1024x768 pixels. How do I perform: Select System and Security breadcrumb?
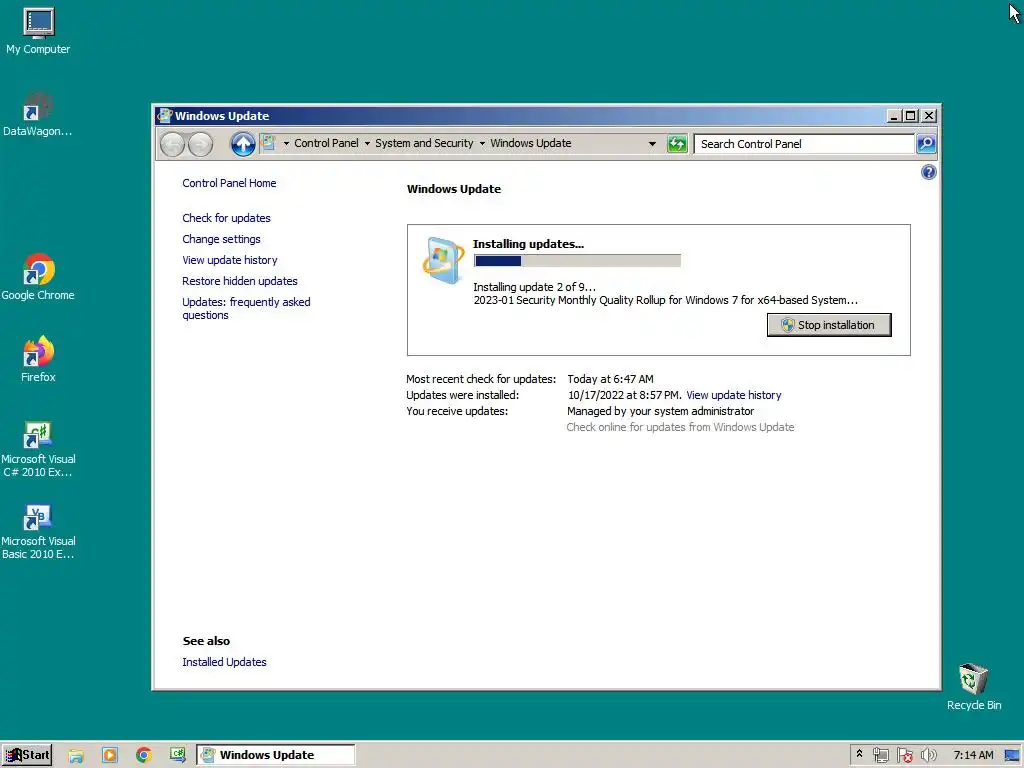[x=424, y=143]
